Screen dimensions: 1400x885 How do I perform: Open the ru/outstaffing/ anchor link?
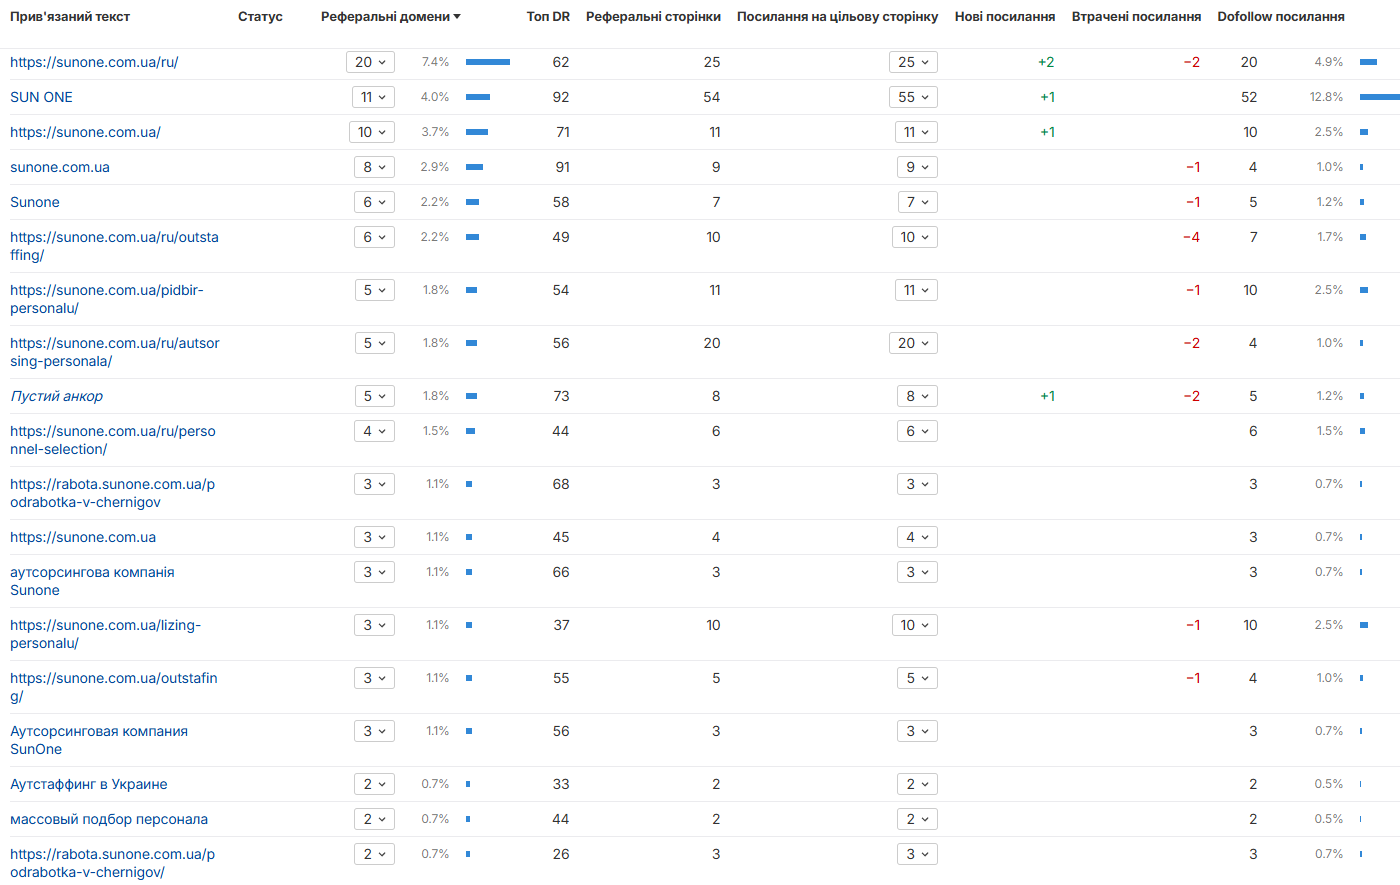pos(114,246)
